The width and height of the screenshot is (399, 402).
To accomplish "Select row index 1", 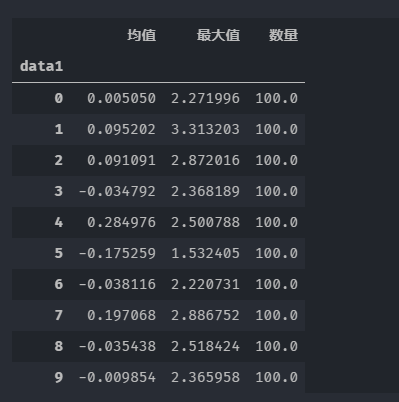I will tap(59, 129).
